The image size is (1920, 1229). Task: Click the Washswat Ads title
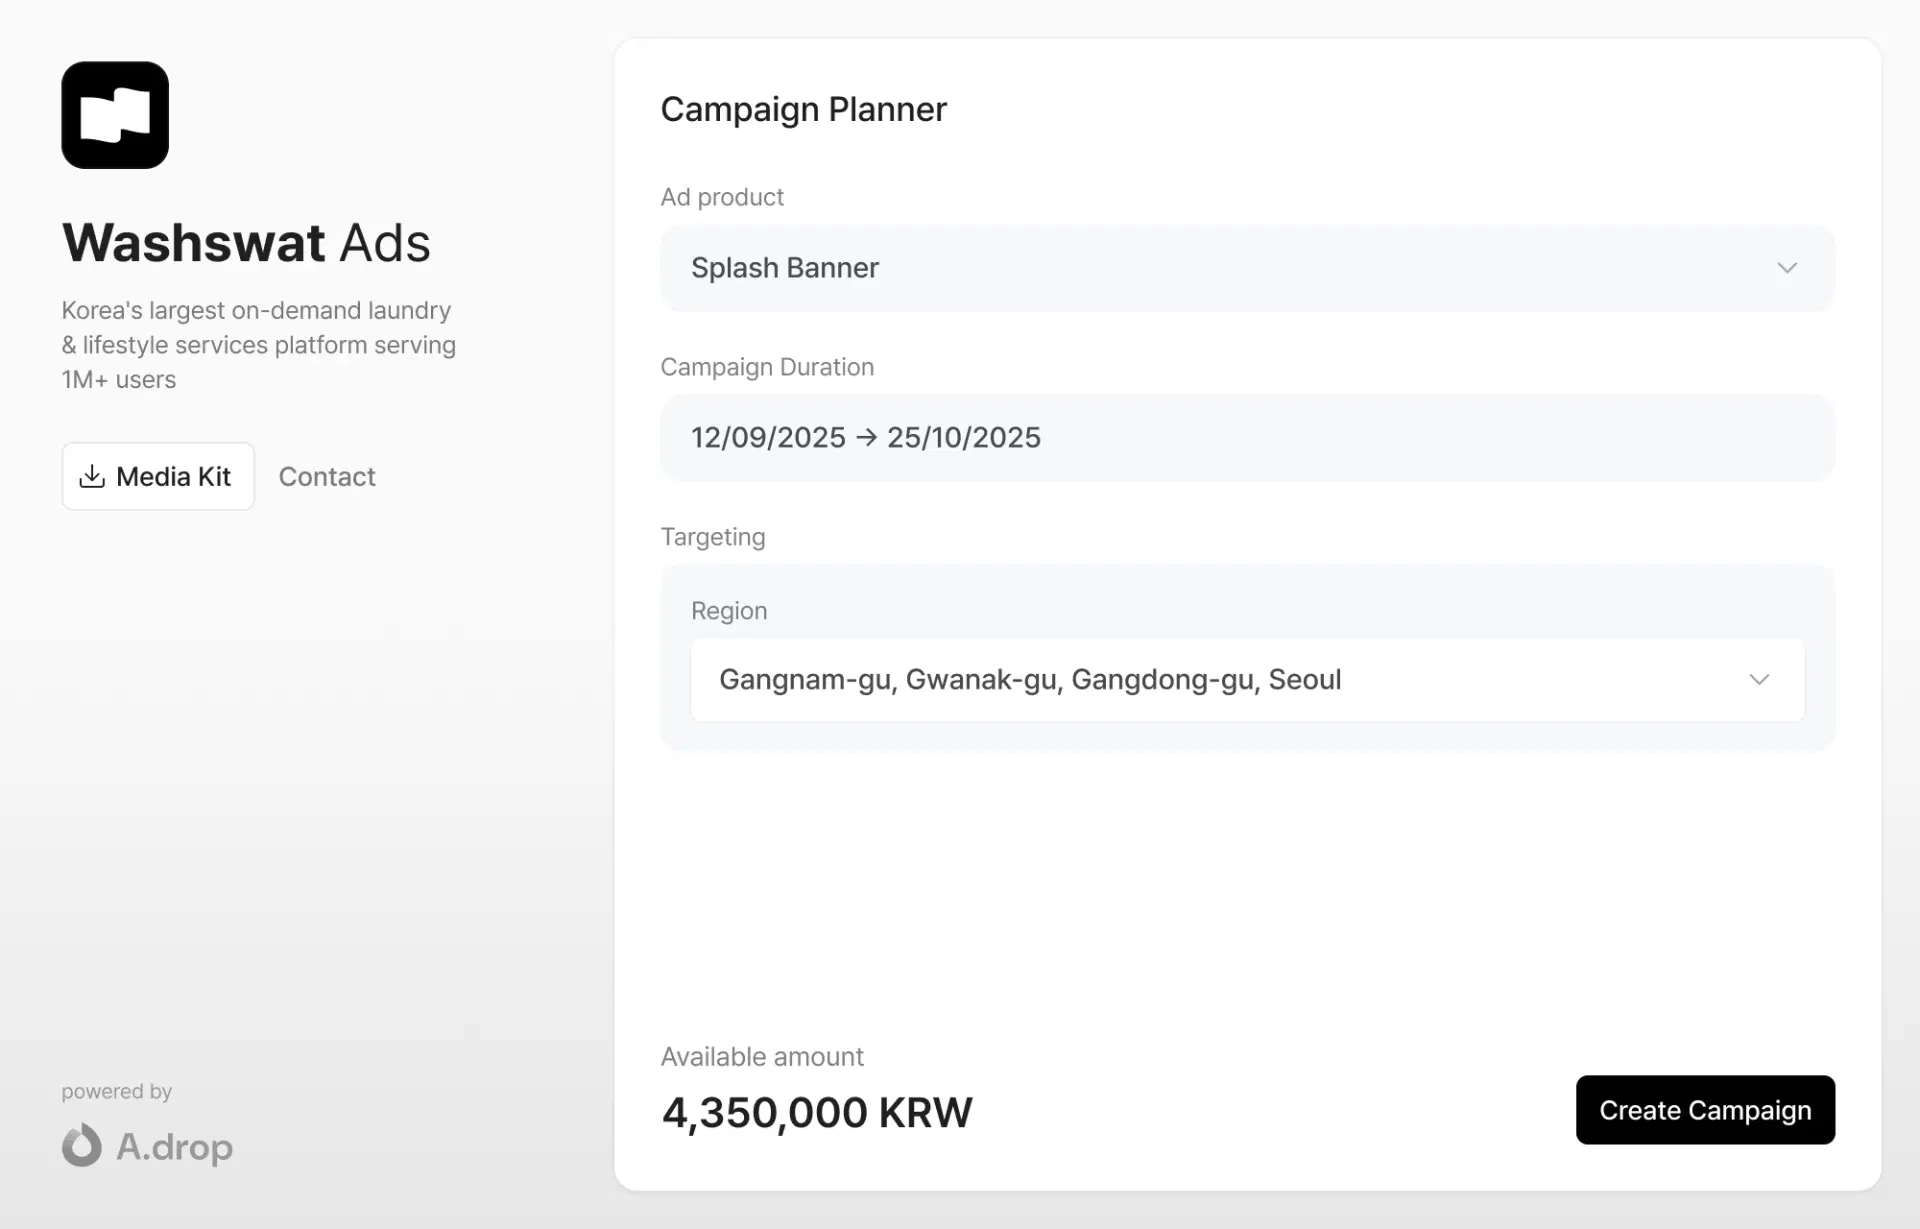pyautogui.click(x=246, y=243)
